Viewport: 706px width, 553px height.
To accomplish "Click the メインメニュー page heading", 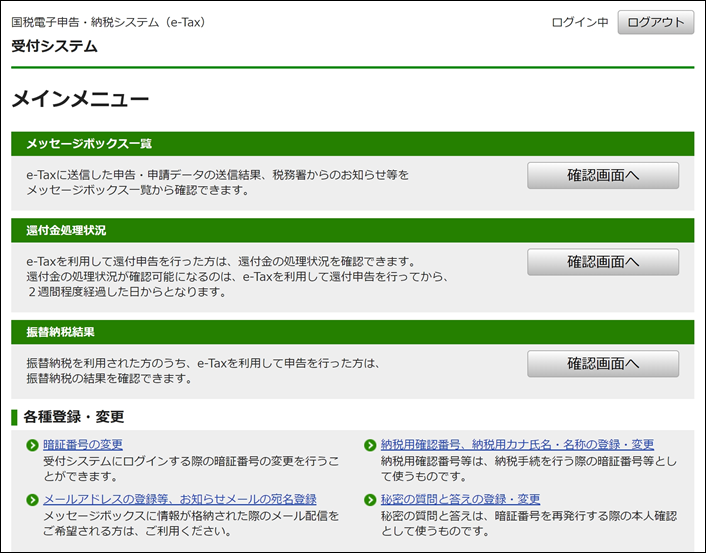I will [80, 99].
